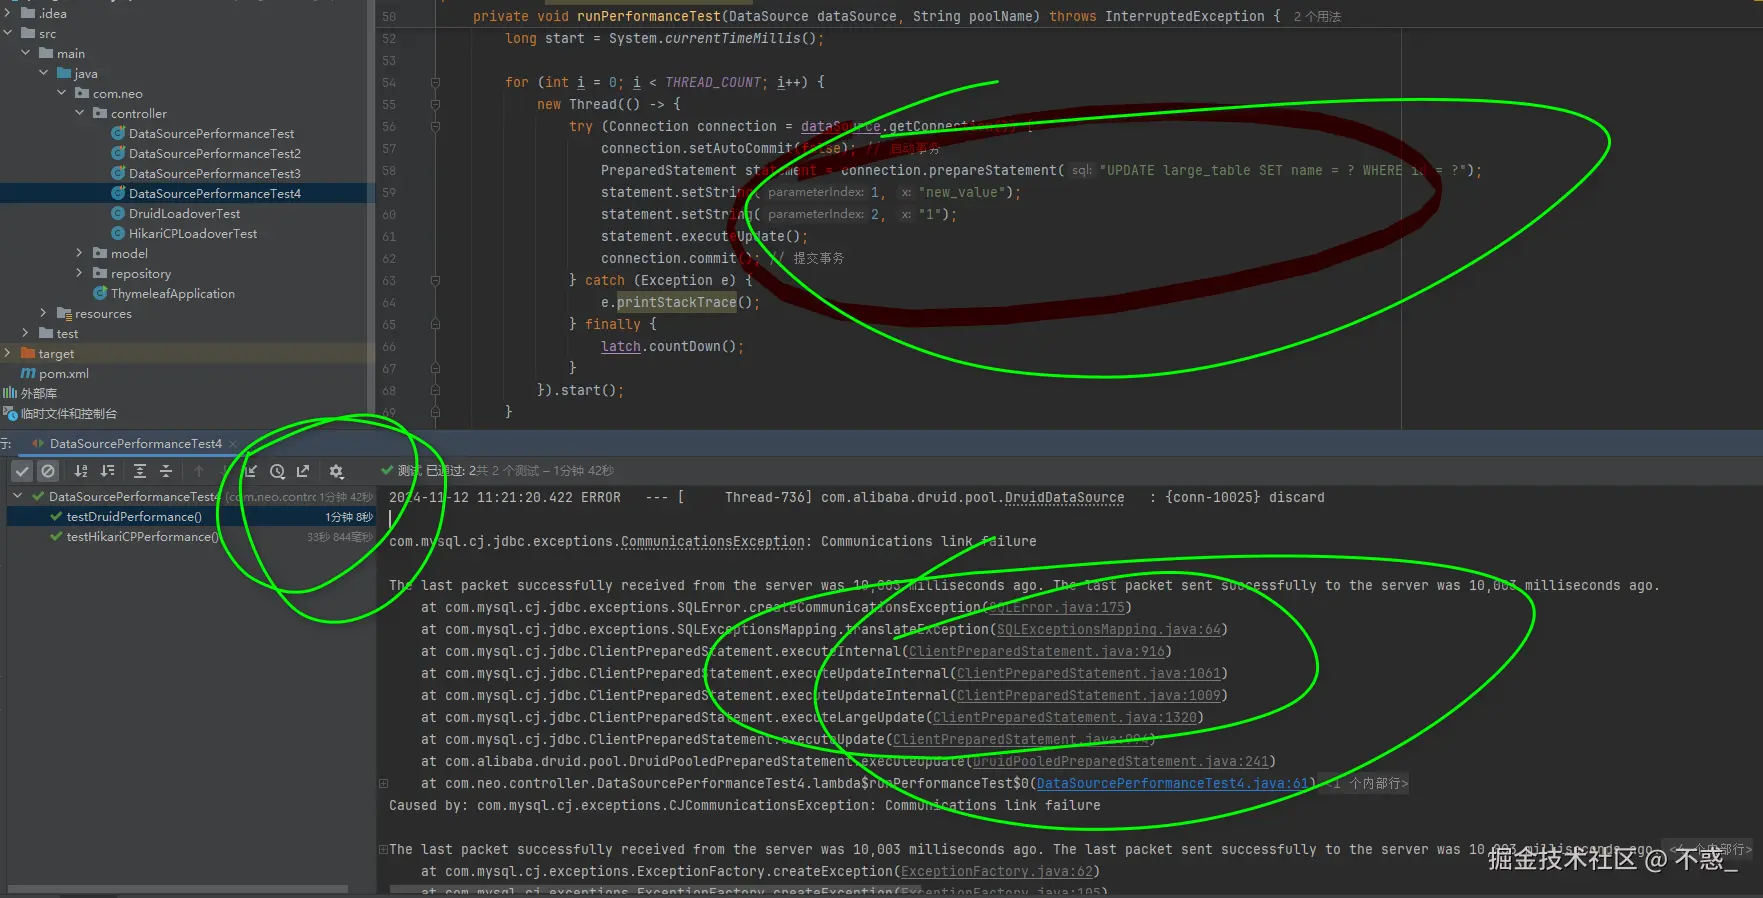The height and width of the screenshot is (898, 1763).
Task: Open DataSourcePerformanceTest2 class file
Action: point(206,153)
